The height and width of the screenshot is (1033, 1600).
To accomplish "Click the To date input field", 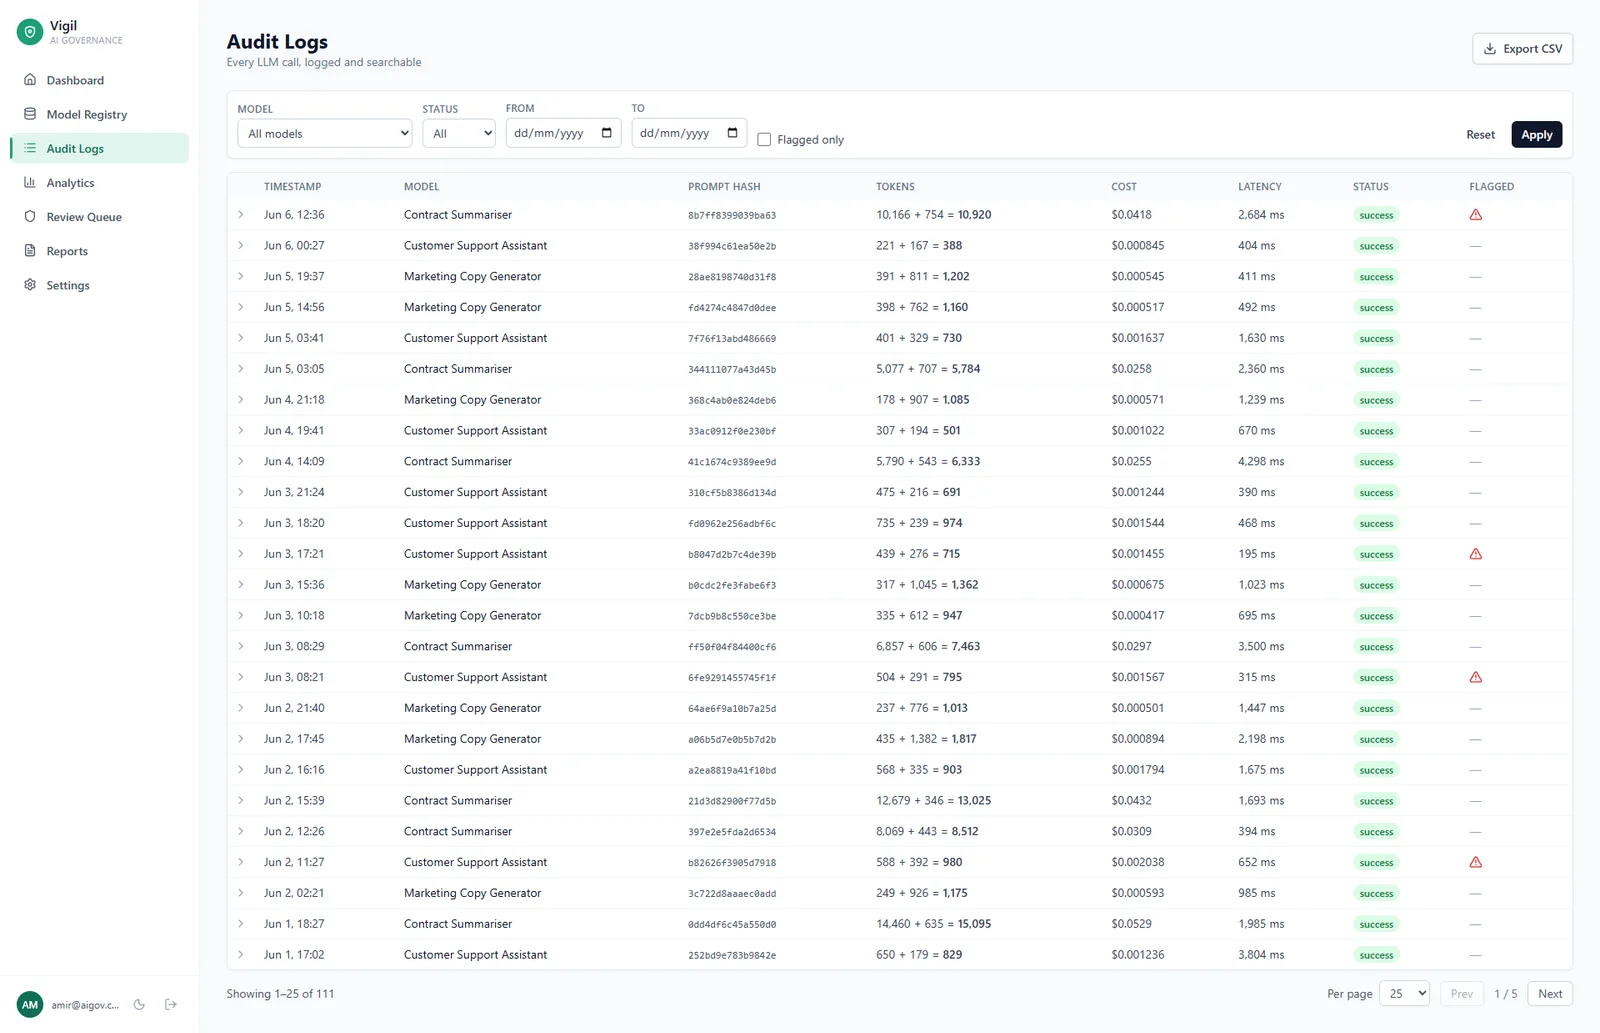I will coord(689,133).
